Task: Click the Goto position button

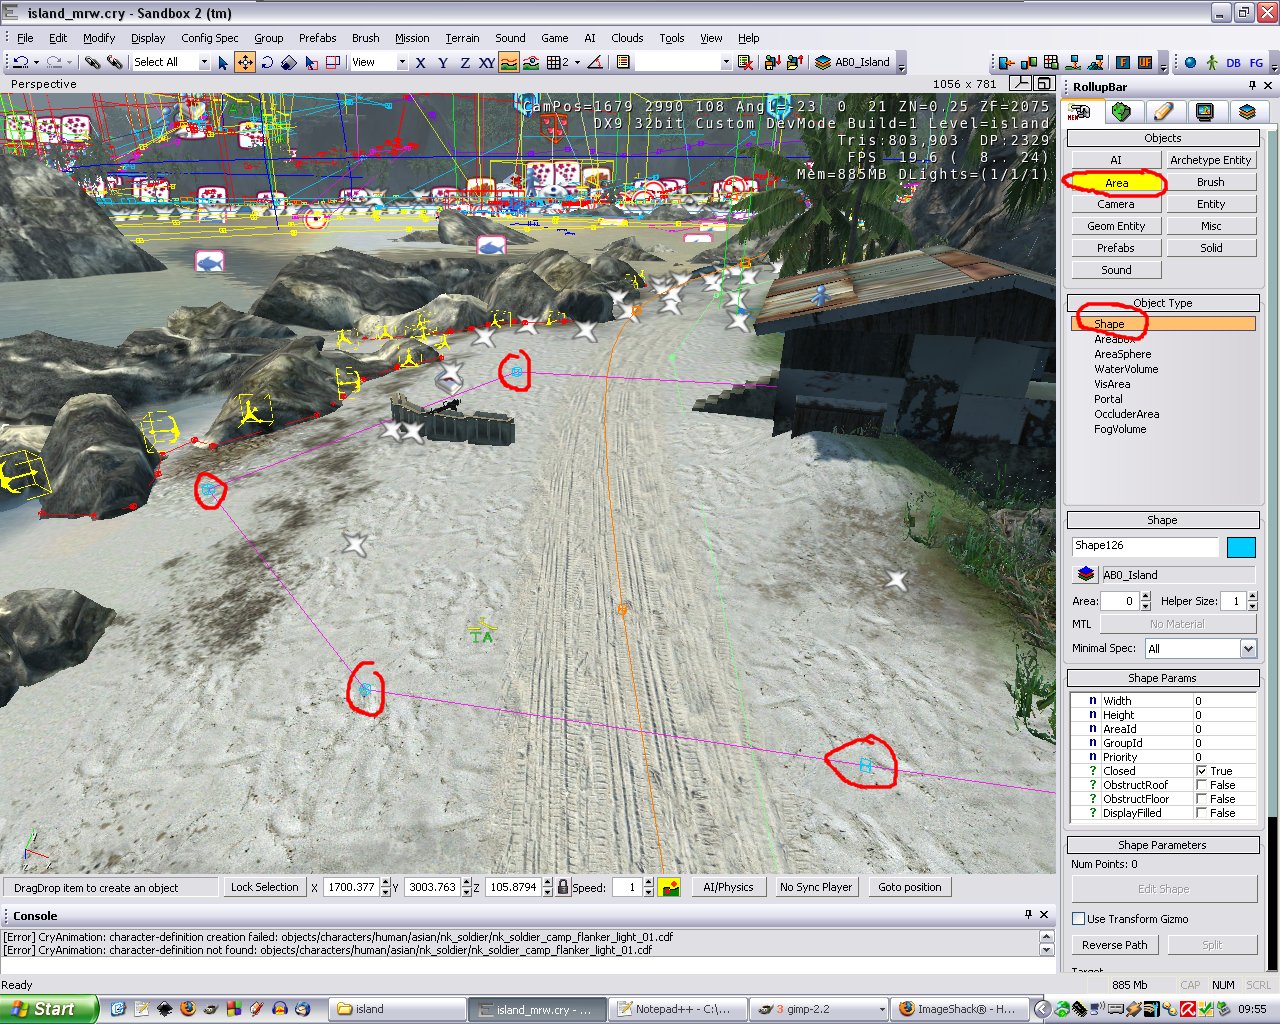Action: click(909, 887)
